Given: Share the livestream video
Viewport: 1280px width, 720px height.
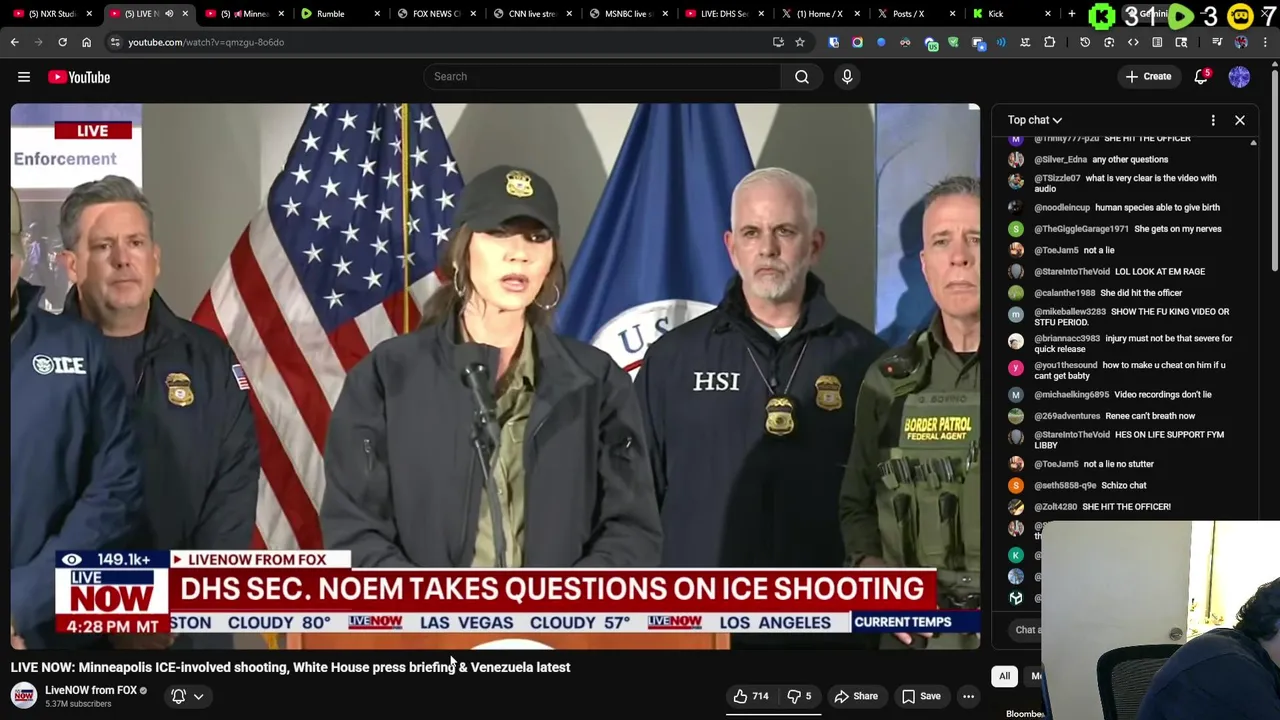Looking at the screenshot, I should click(856, 696).
